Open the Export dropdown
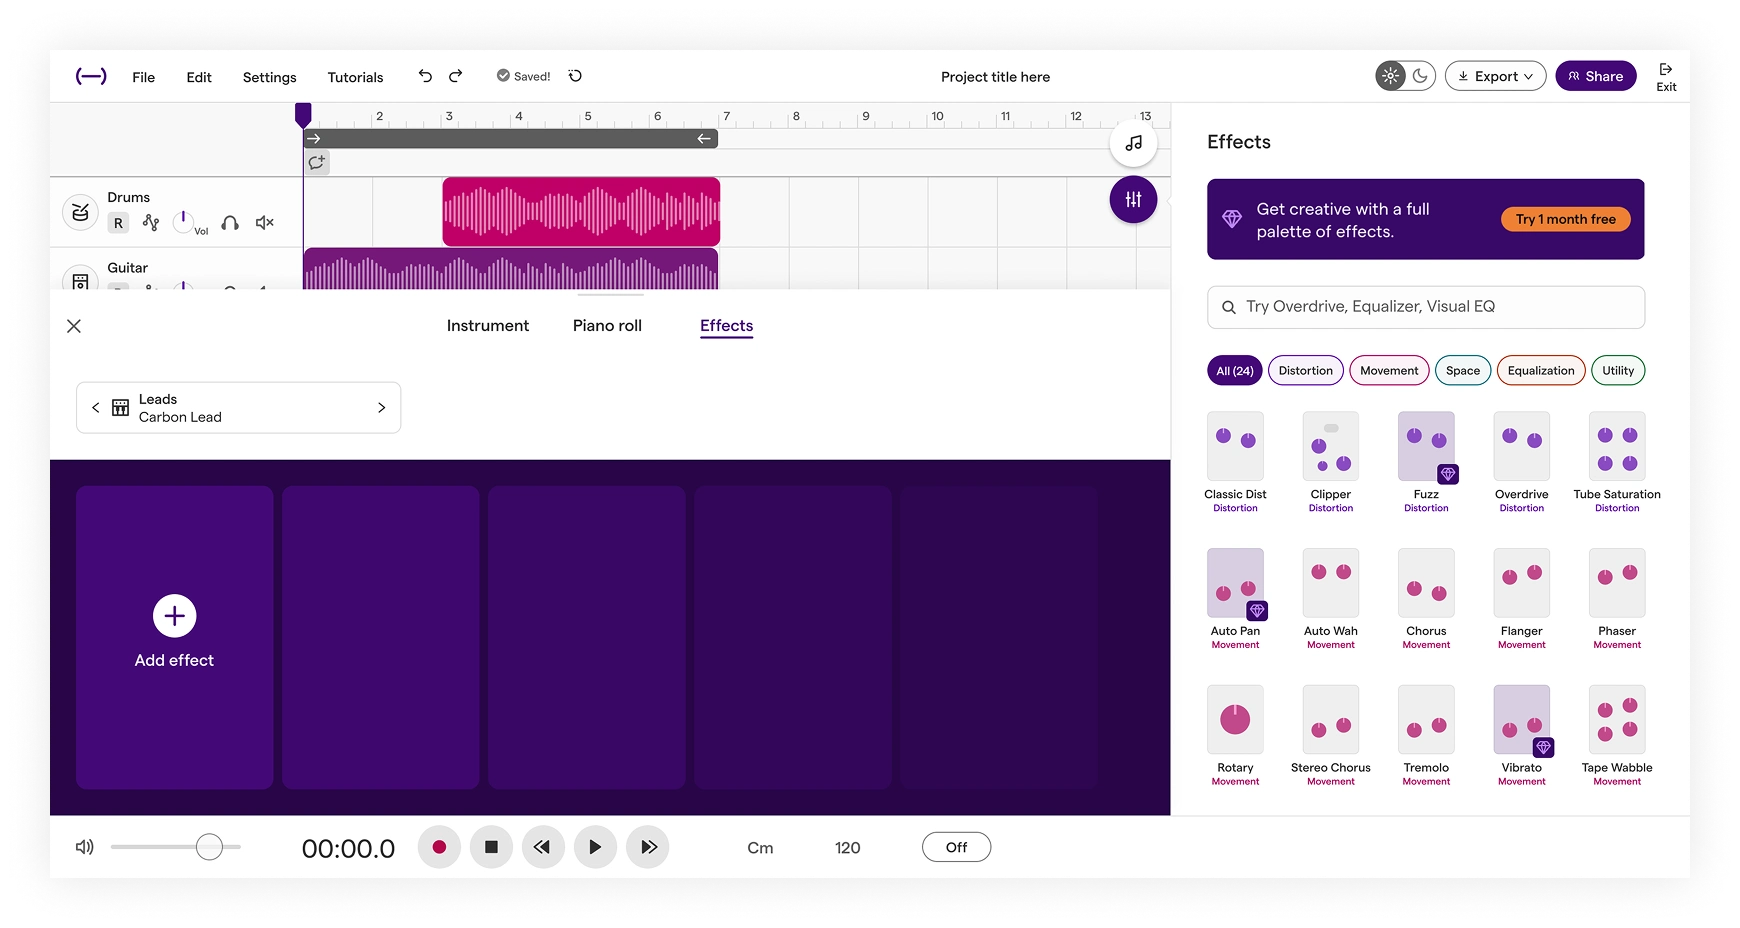1740x928 pixels. [1495, 75]
